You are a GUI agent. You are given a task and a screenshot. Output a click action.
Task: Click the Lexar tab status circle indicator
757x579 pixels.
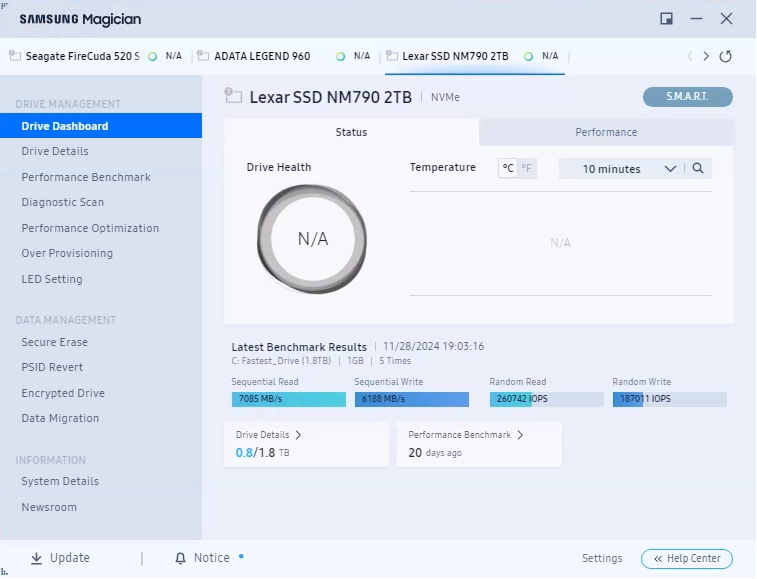coord(529,56)
